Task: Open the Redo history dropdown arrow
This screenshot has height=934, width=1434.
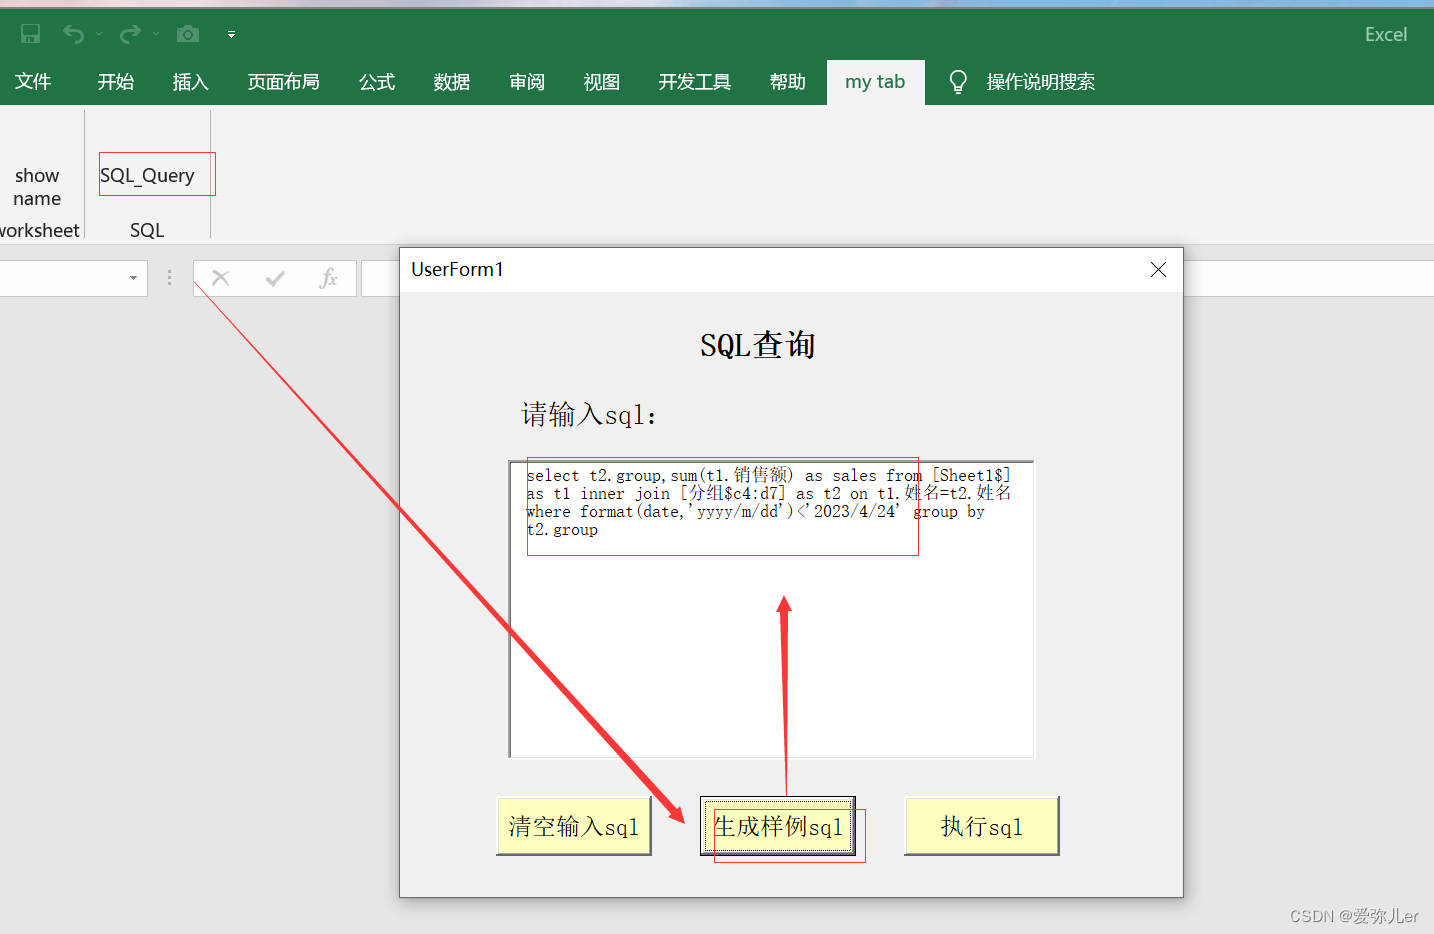Action: tap(156, 34)
